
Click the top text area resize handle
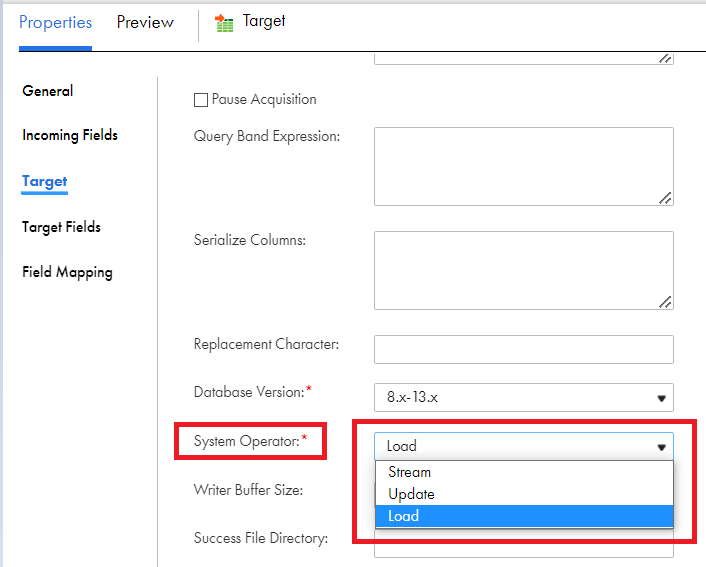click(665, 59)
